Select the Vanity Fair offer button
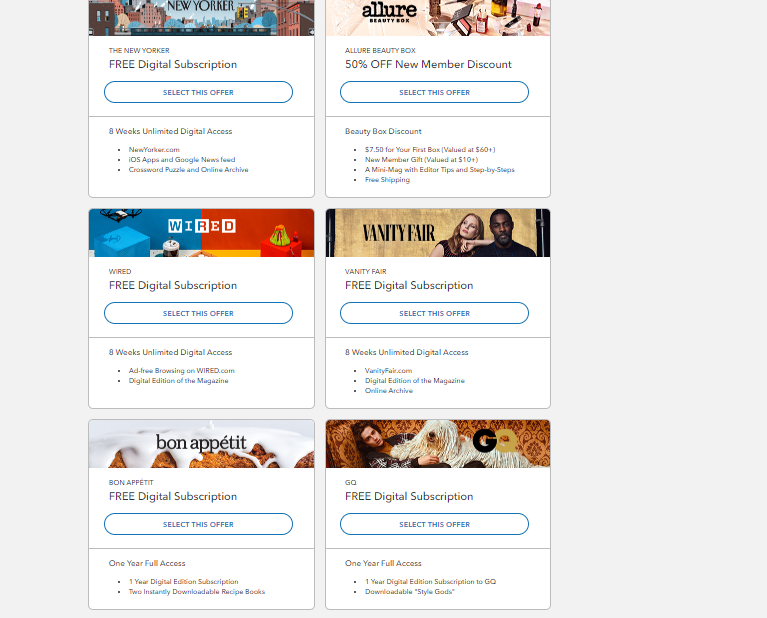This screenshot has width=767, height=618. coord(434,313)
